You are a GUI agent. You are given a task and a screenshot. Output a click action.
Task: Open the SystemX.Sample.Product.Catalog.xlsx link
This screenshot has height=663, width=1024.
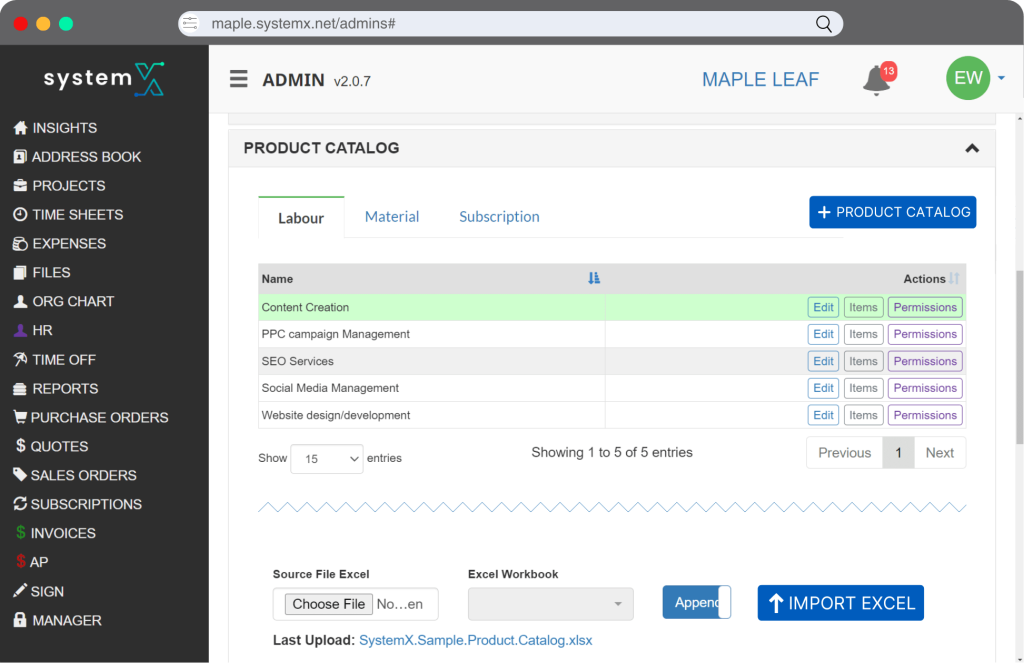475,640
